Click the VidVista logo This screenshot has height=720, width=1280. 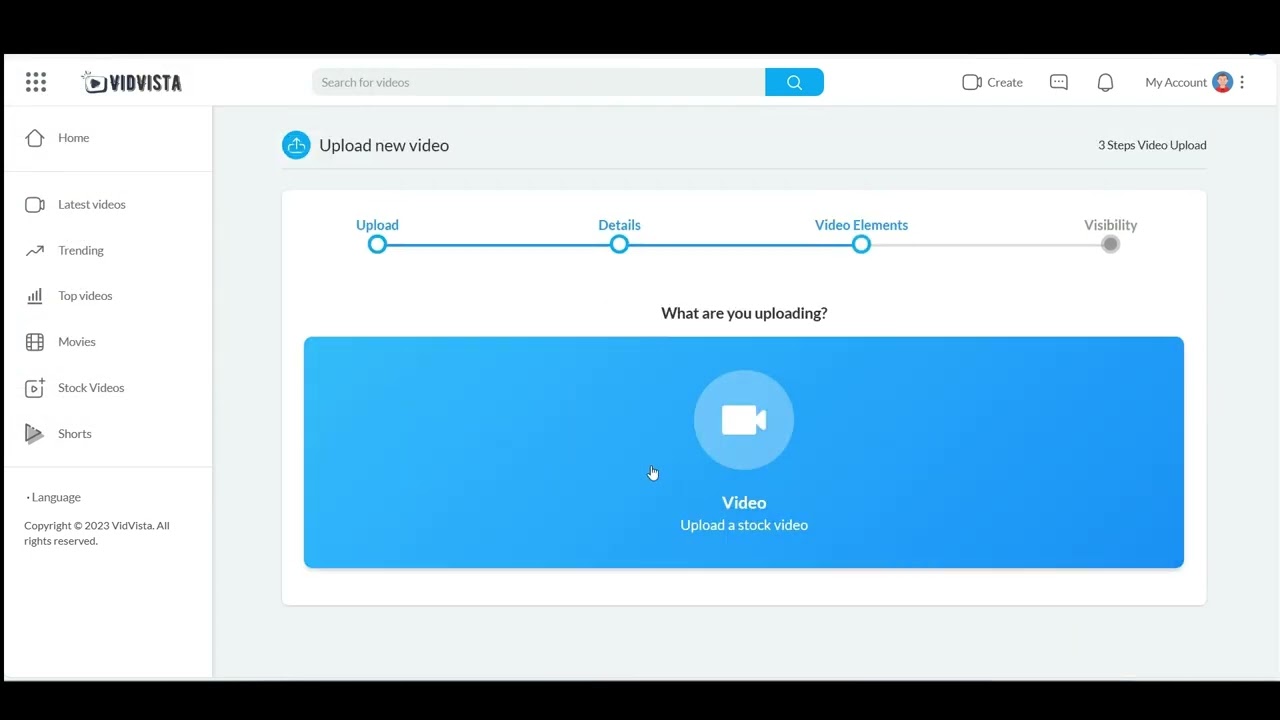(x=132, y=82)
